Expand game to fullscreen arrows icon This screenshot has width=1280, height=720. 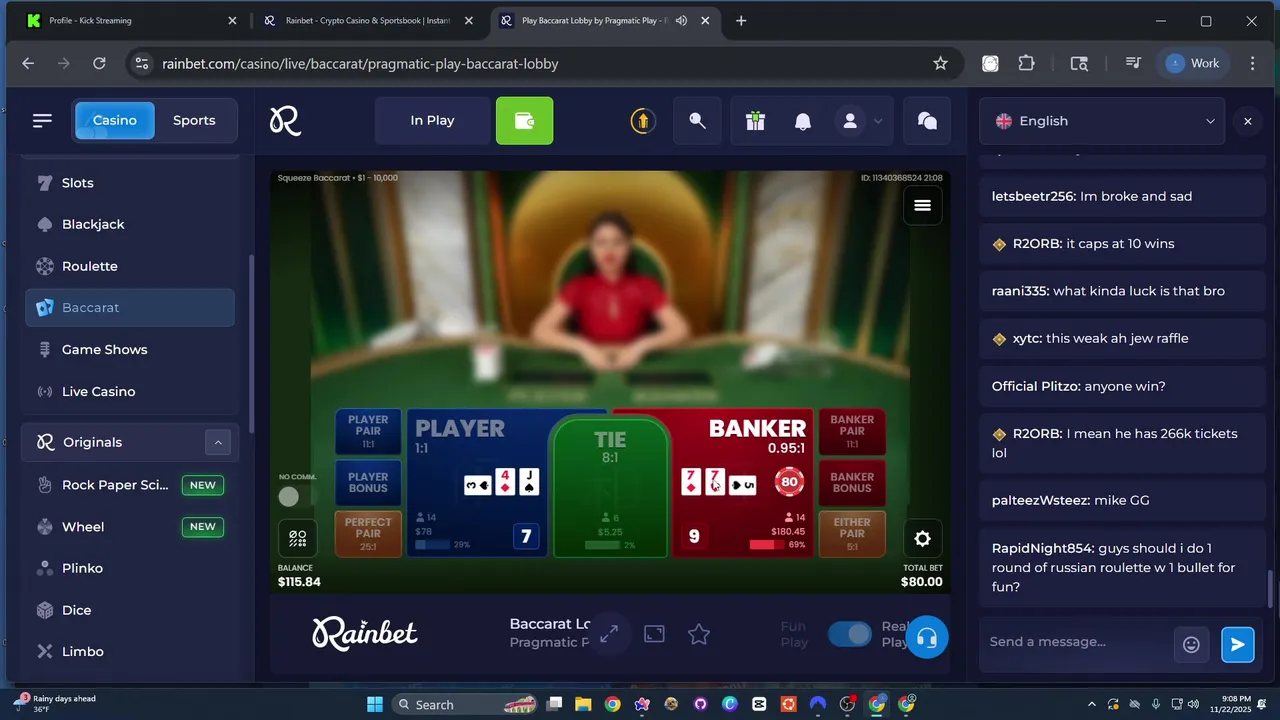(x=608, y=634)
